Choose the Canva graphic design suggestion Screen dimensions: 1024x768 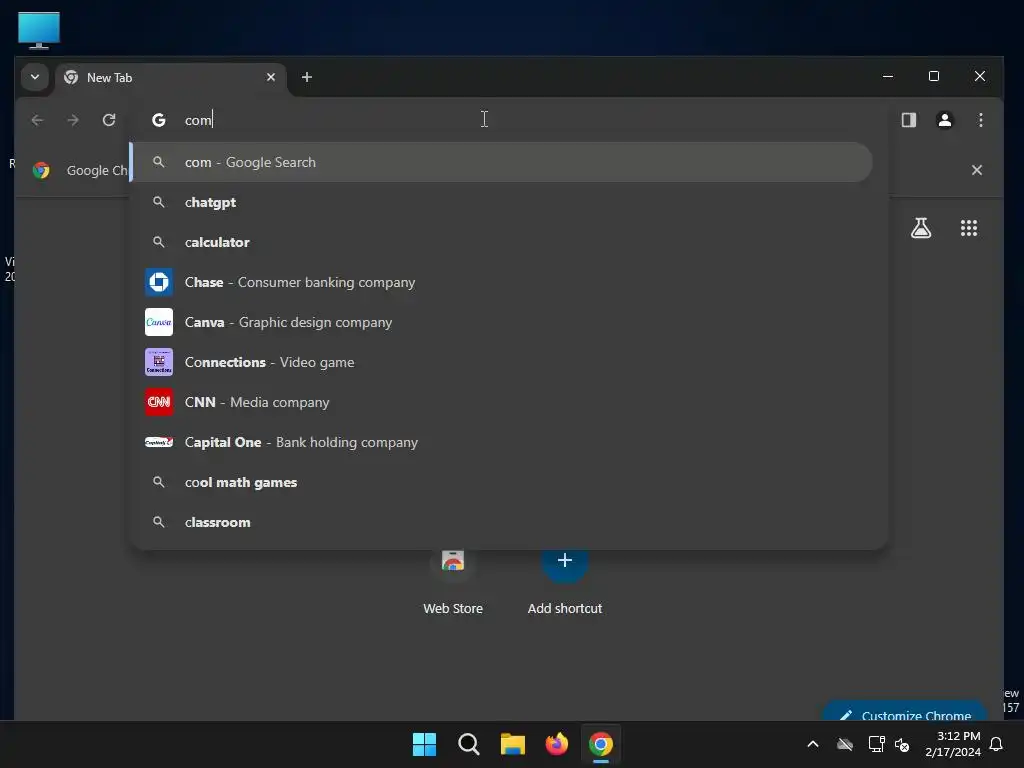coord(502,322)
